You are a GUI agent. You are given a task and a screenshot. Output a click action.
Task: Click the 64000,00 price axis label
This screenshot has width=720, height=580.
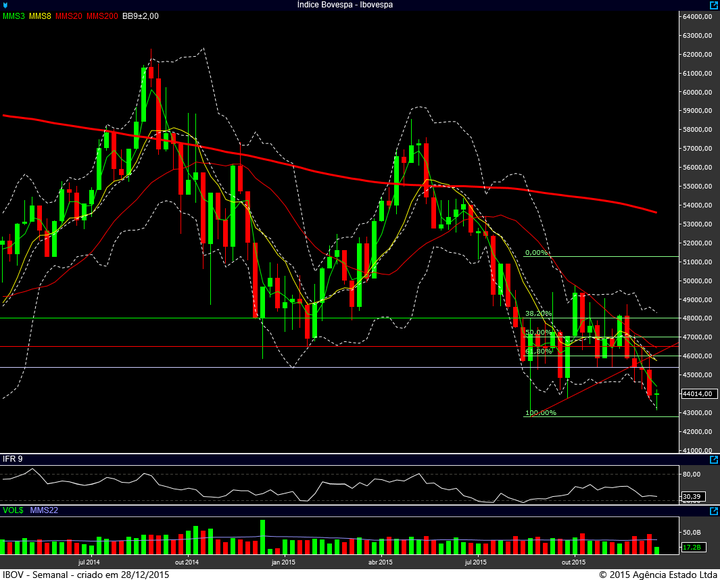click(698, 17)
